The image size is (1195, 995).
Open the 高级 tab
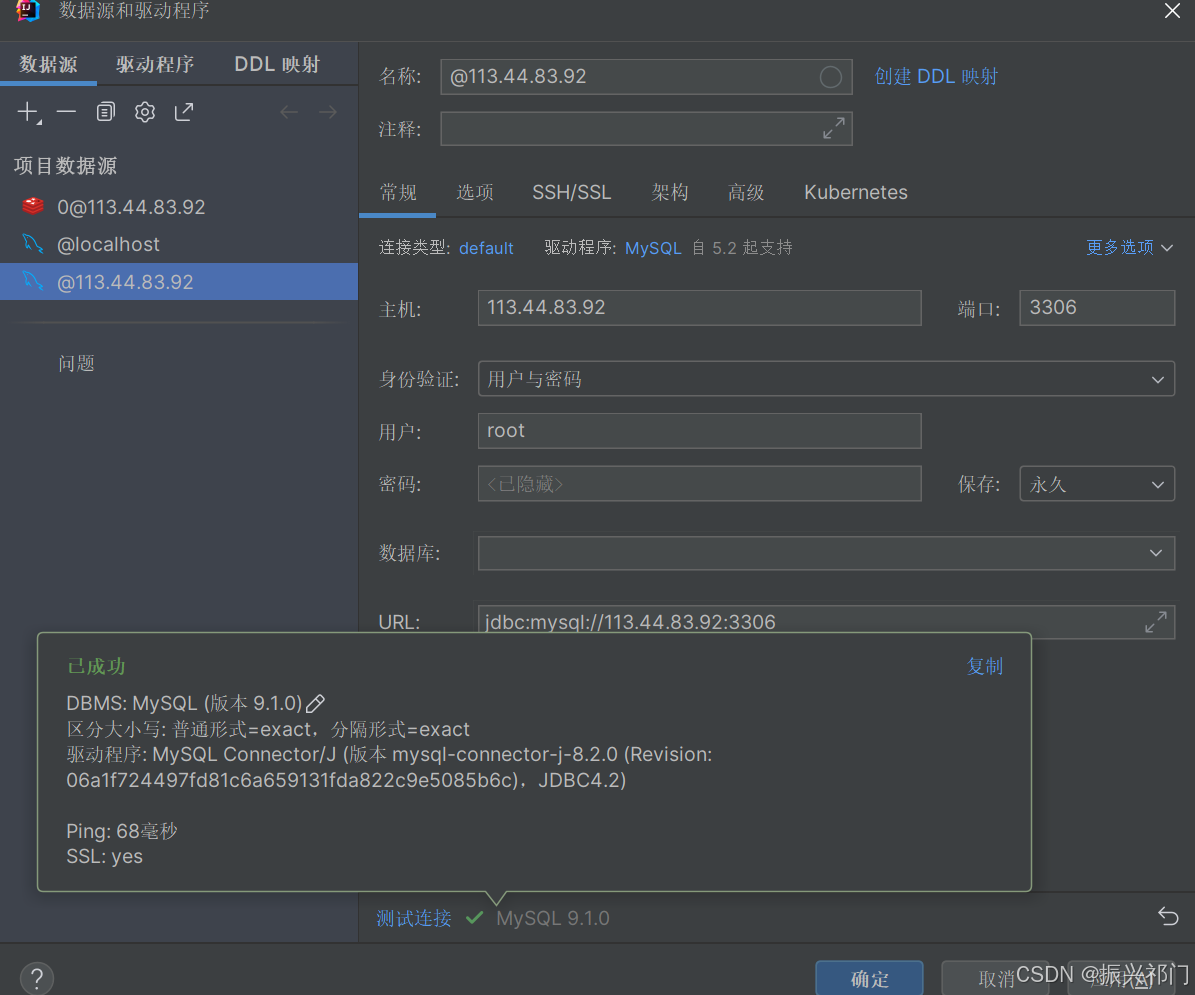pos(746,192)
